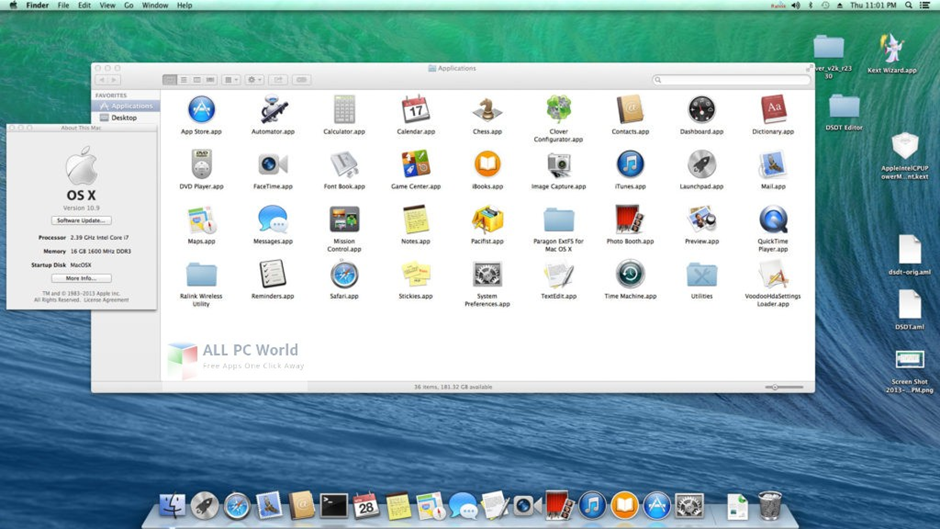The height and width of the screenshot is (529, 940).
Task: Select Applications in Finder sidebar
Action: click(x=125, y=106)
